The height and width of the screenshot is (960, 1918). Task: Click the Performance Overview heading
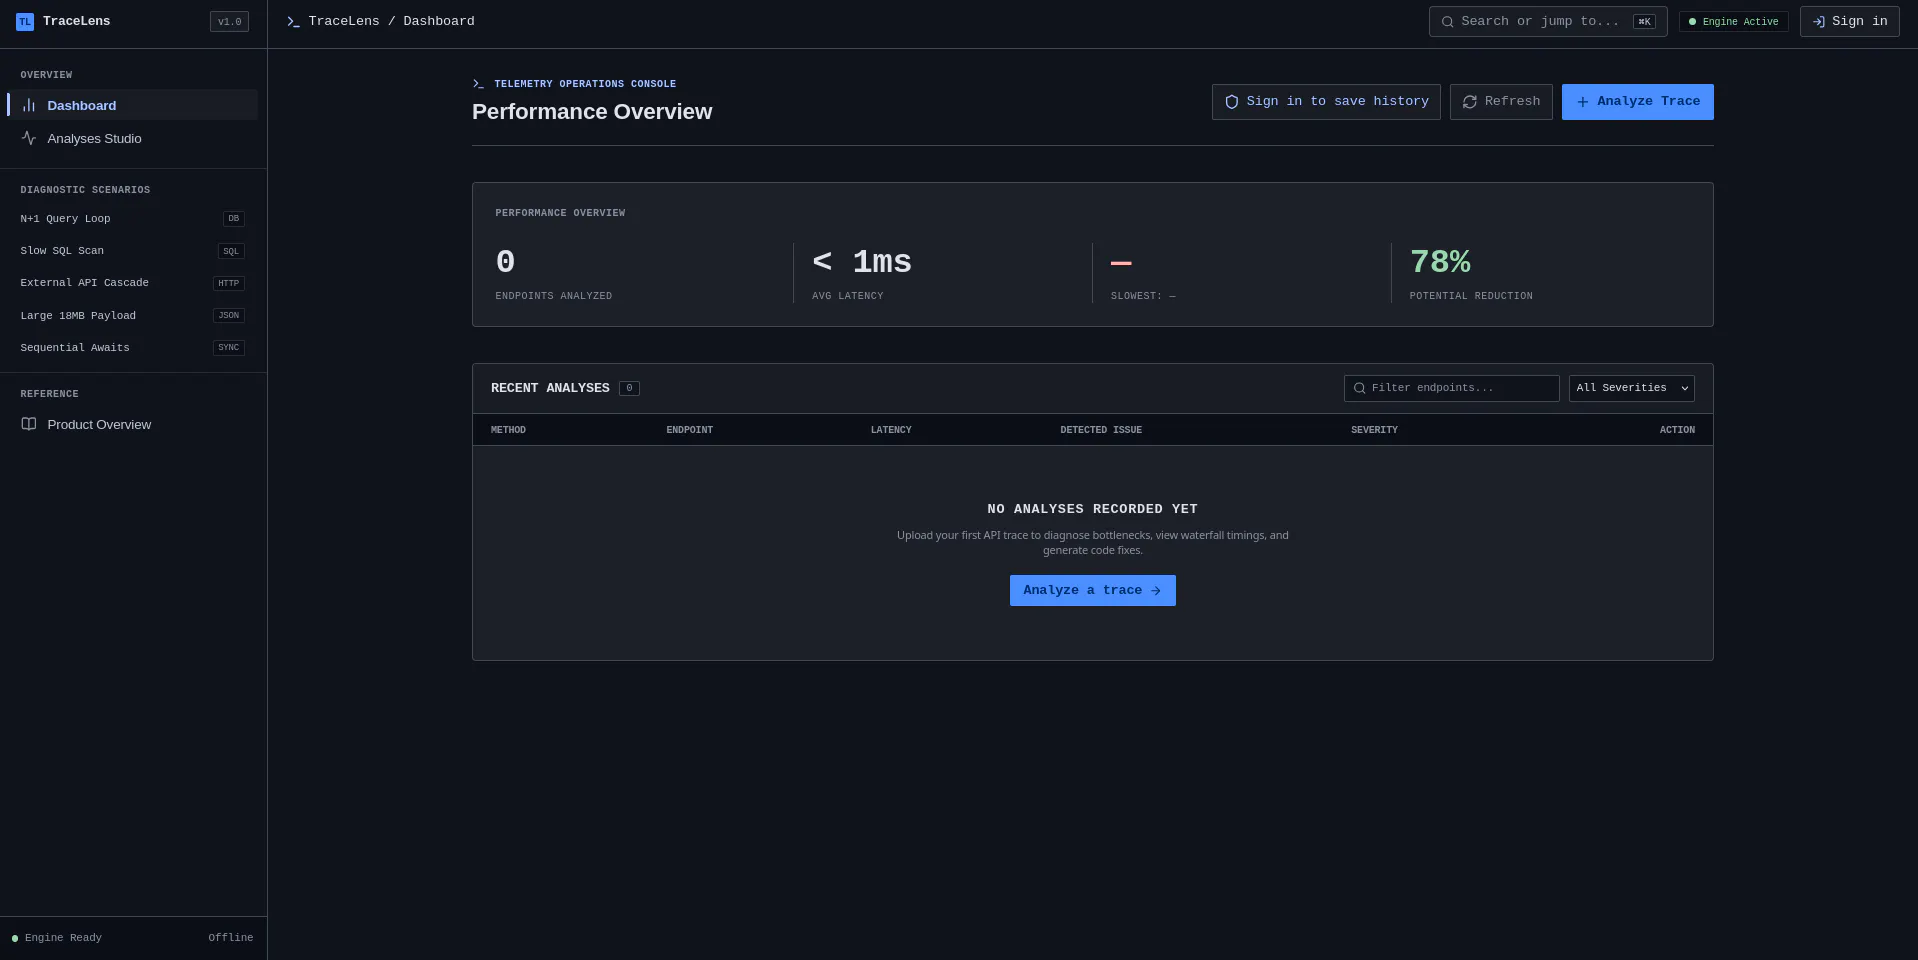pos(592,112)
